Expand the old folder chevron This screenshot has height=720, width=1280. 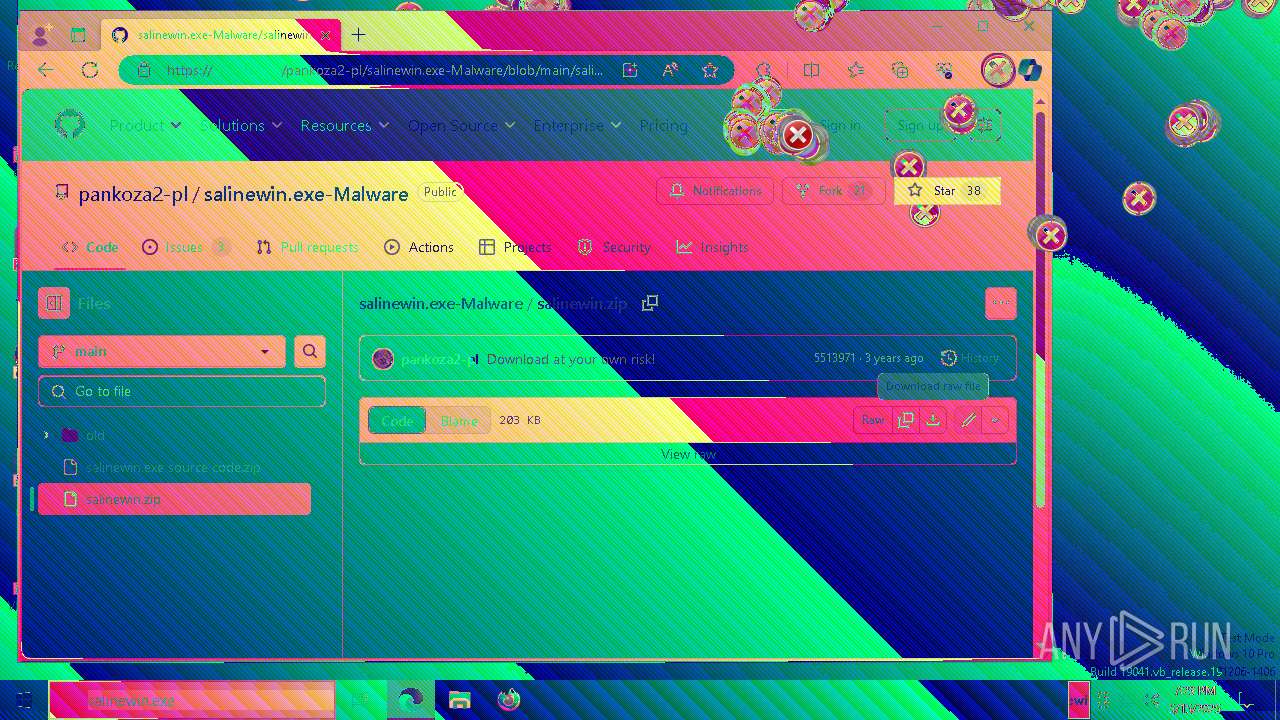point(46,435)
